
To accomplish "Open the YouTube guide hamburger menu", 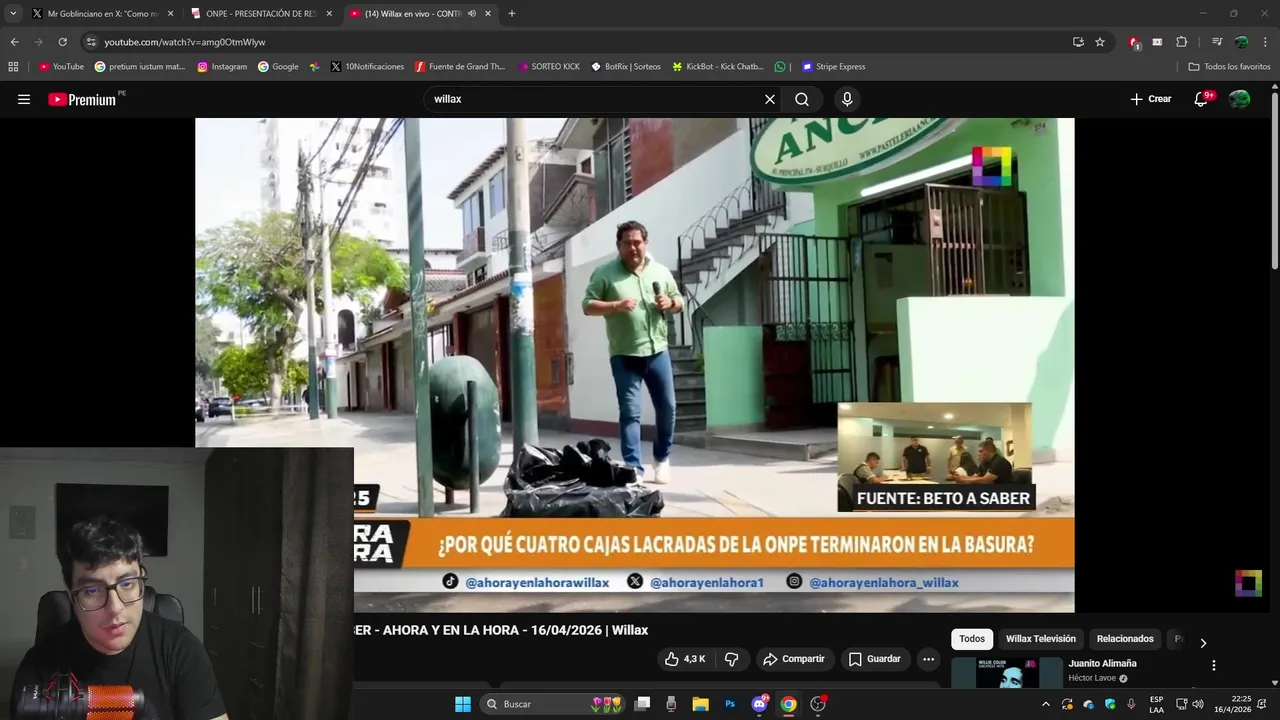I will [24, 99].
